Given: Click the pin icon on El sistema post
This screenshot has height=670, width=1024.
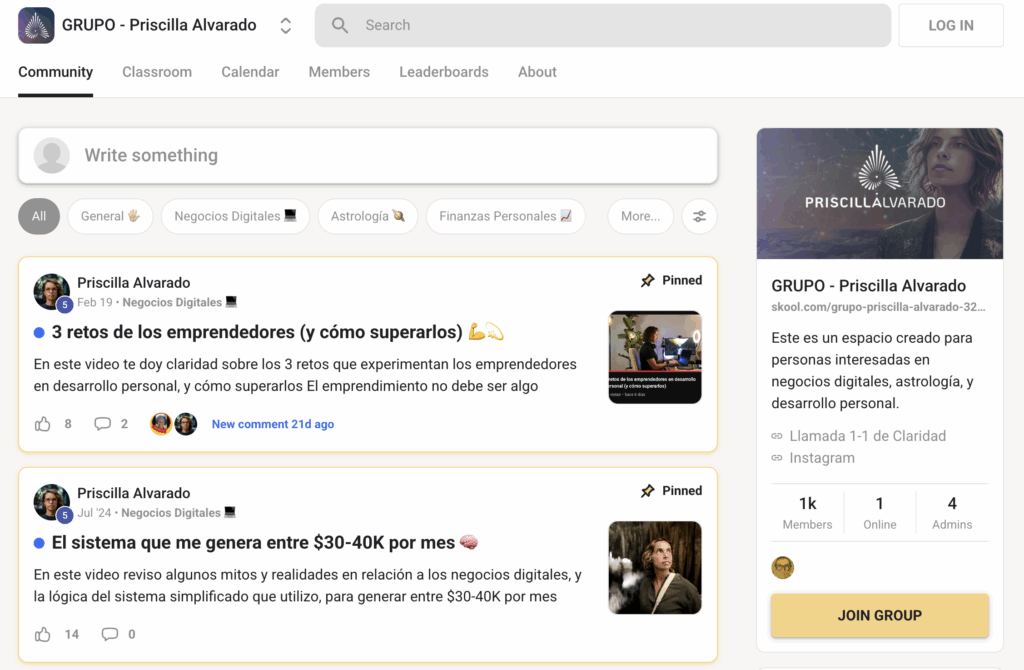Looking at the screenshot, I should tap(647, 490).
